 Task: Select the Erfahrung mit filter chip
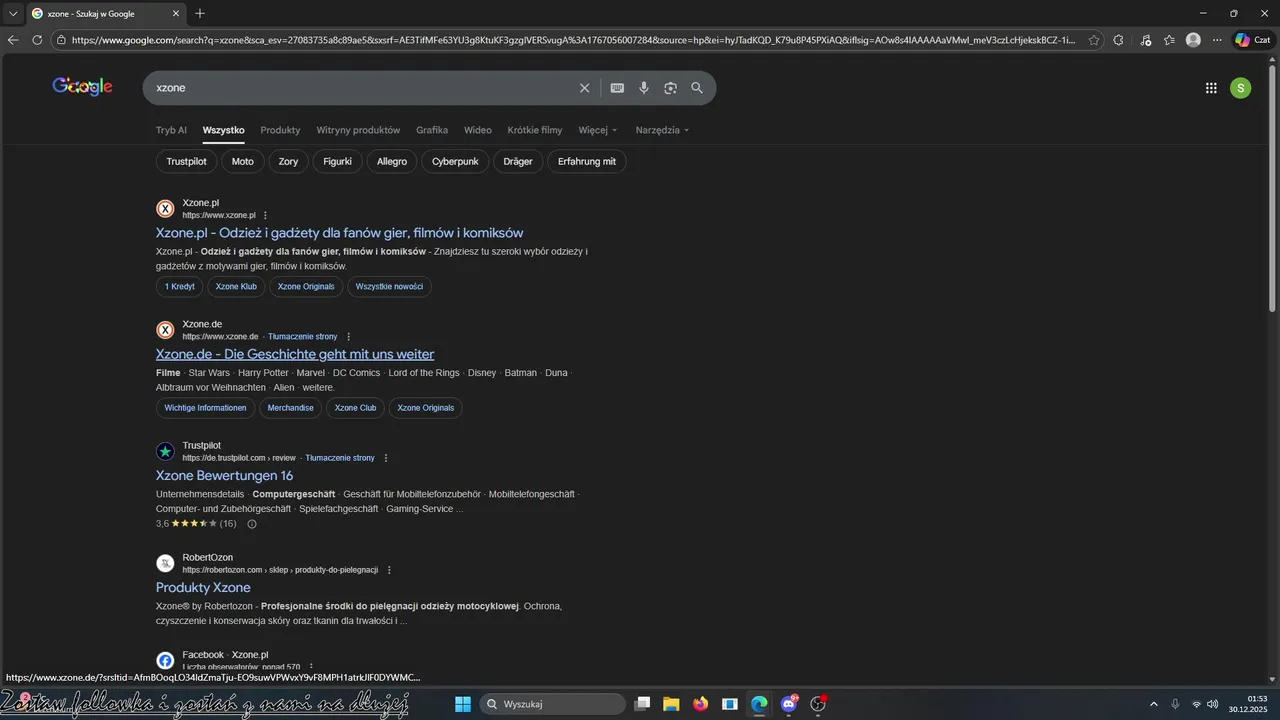coord(587,161)
